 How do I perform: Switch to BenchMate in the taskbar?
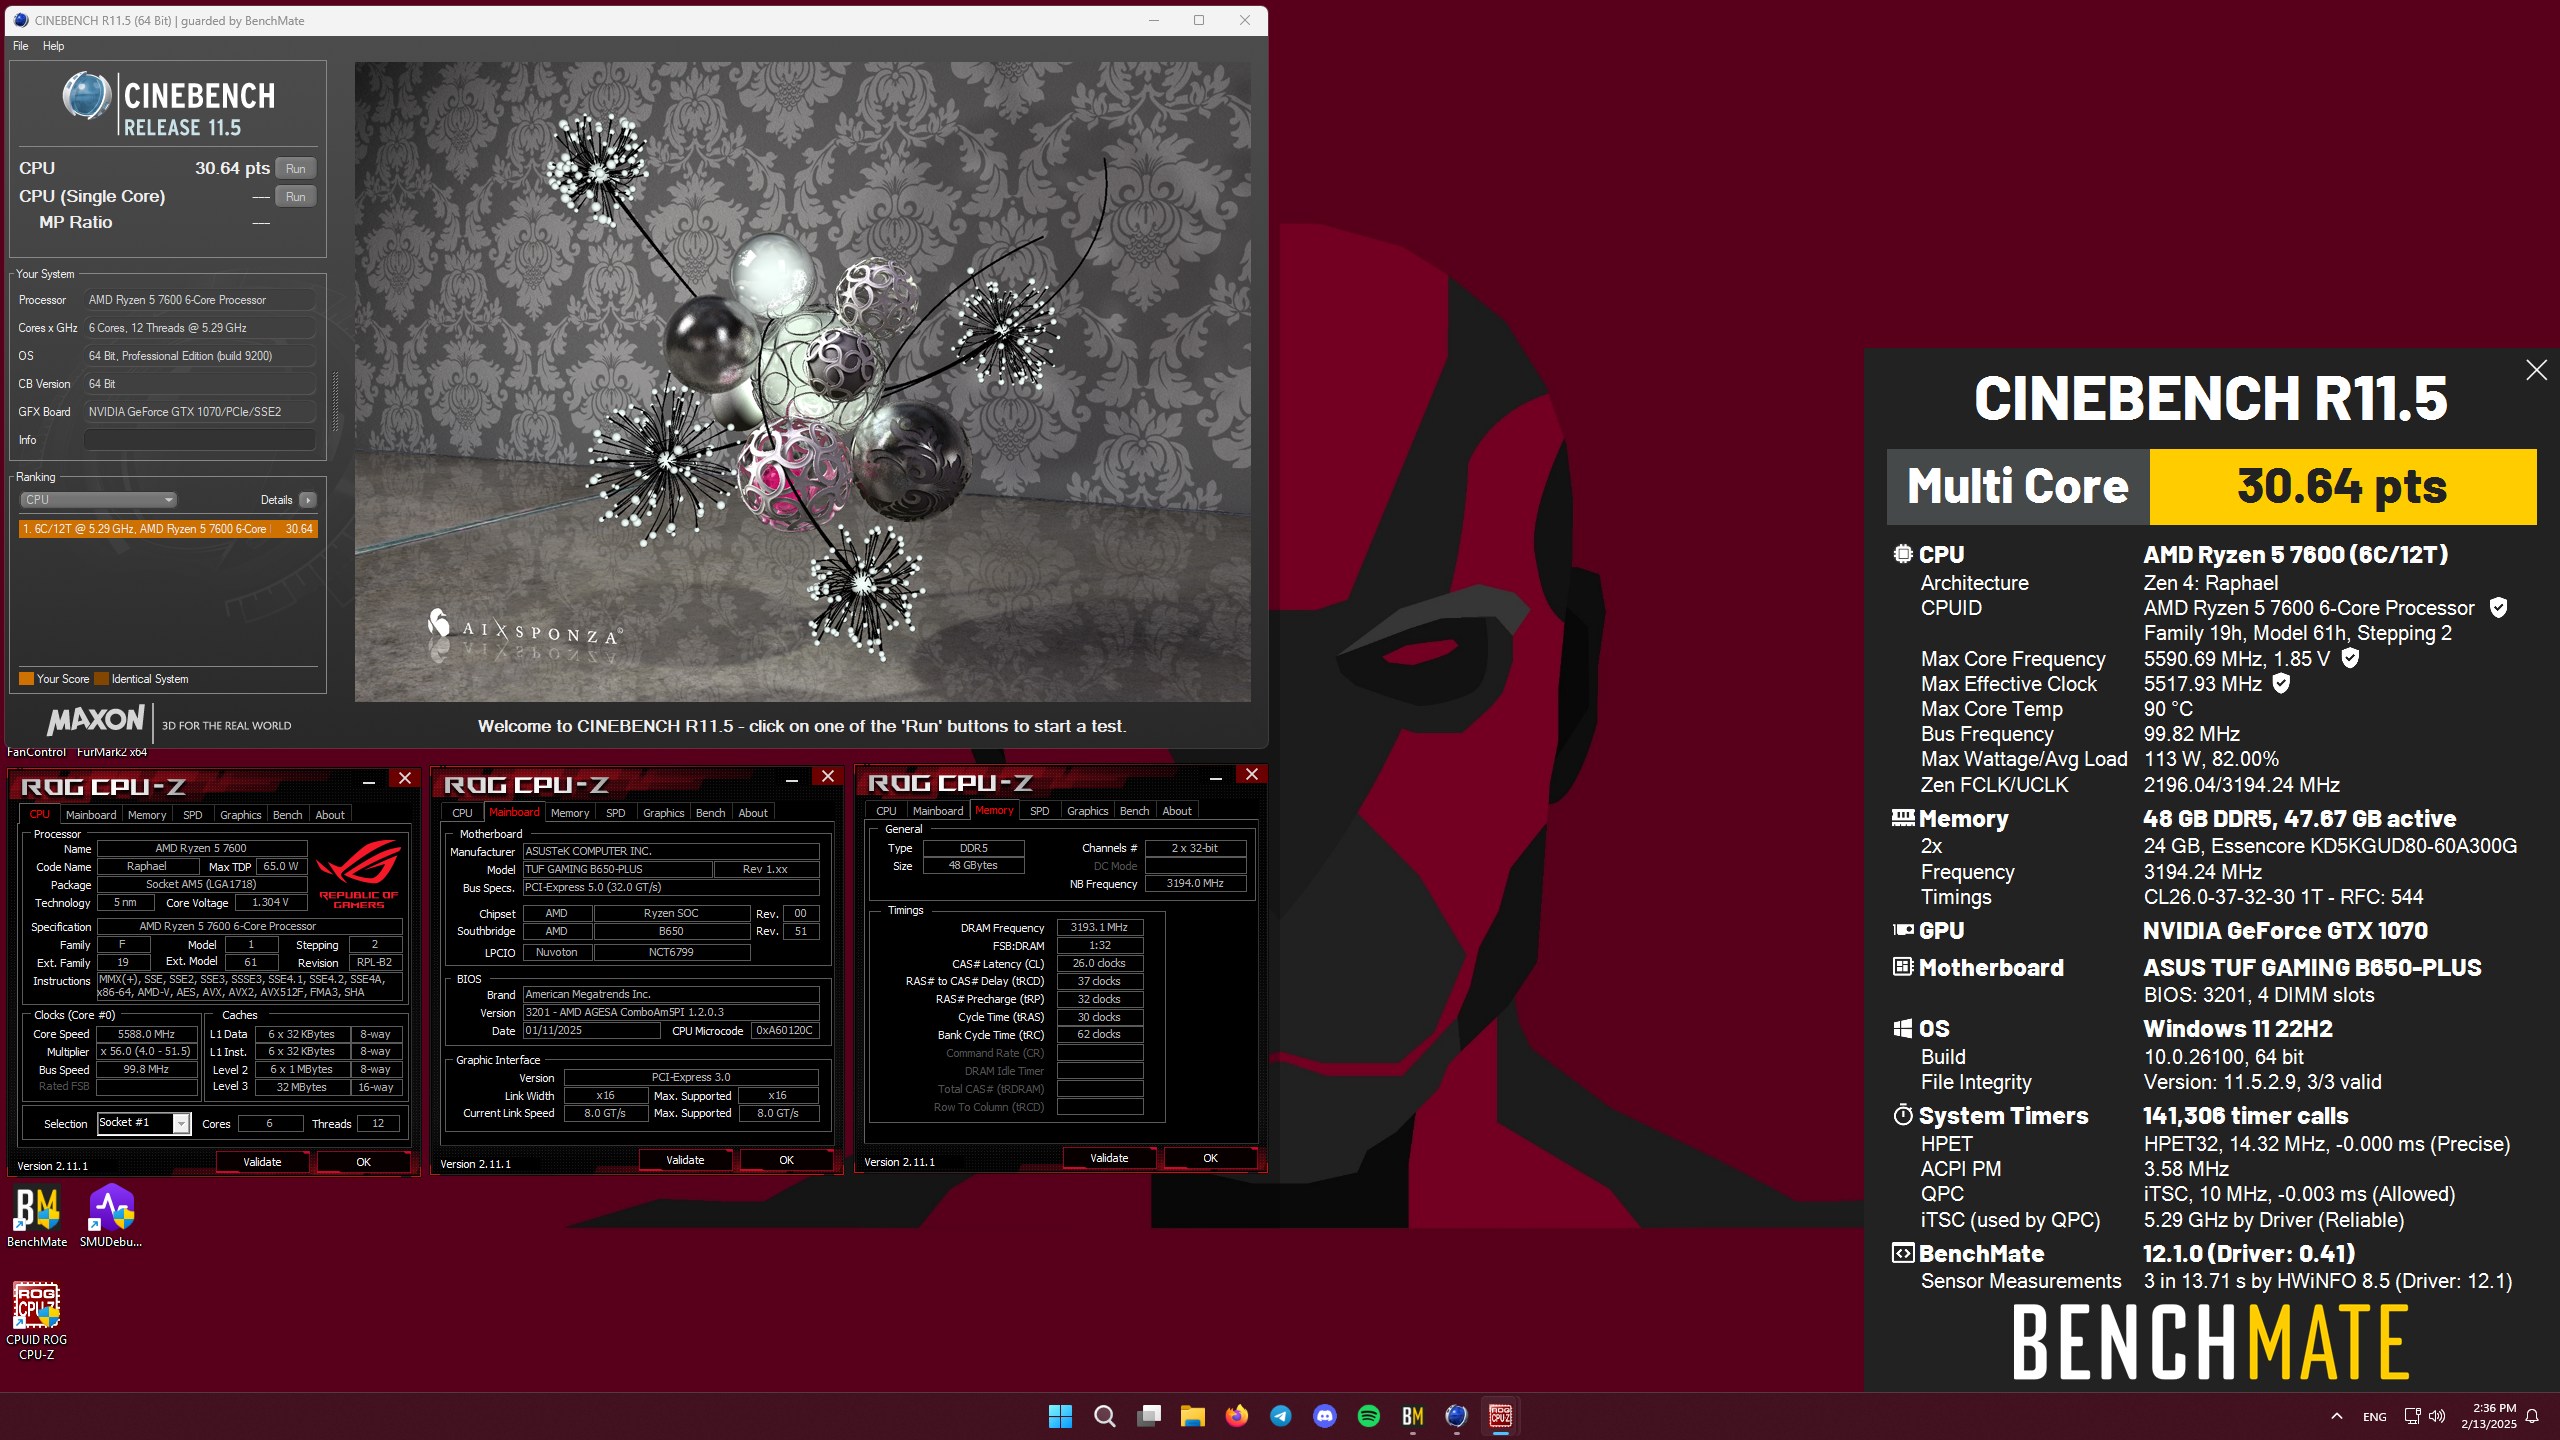[1413, 1416]
